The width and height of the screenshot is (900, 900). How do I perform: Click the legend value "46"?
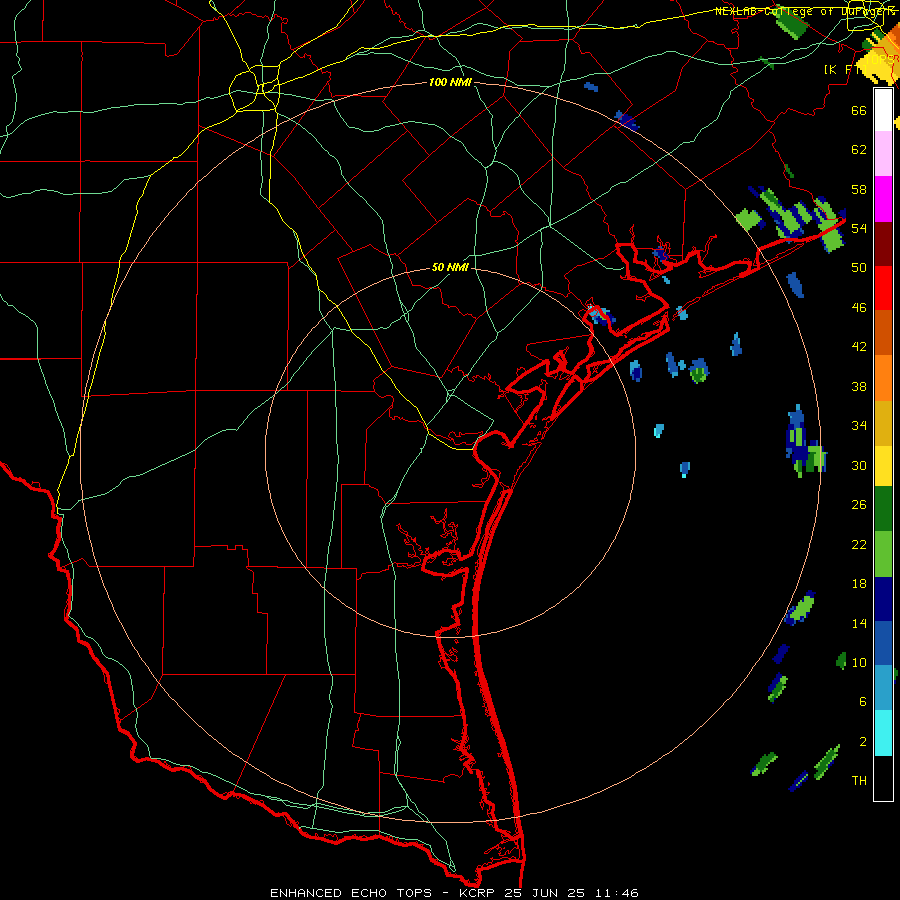pyautogui.click(x=859, y=308)
